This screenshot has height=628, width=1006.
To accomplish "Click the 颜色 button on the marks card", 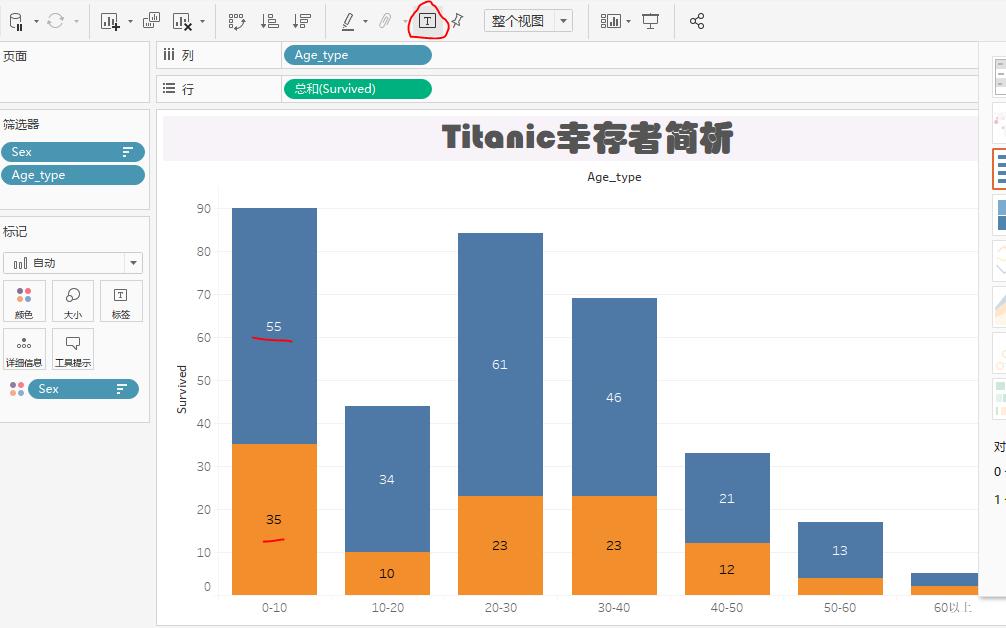I will pos(24,301).
